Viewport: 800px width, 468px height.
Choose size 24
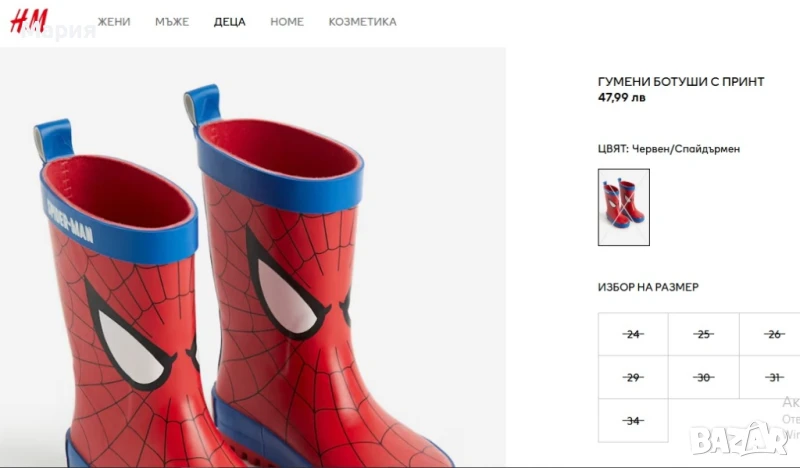pos(632,334)
